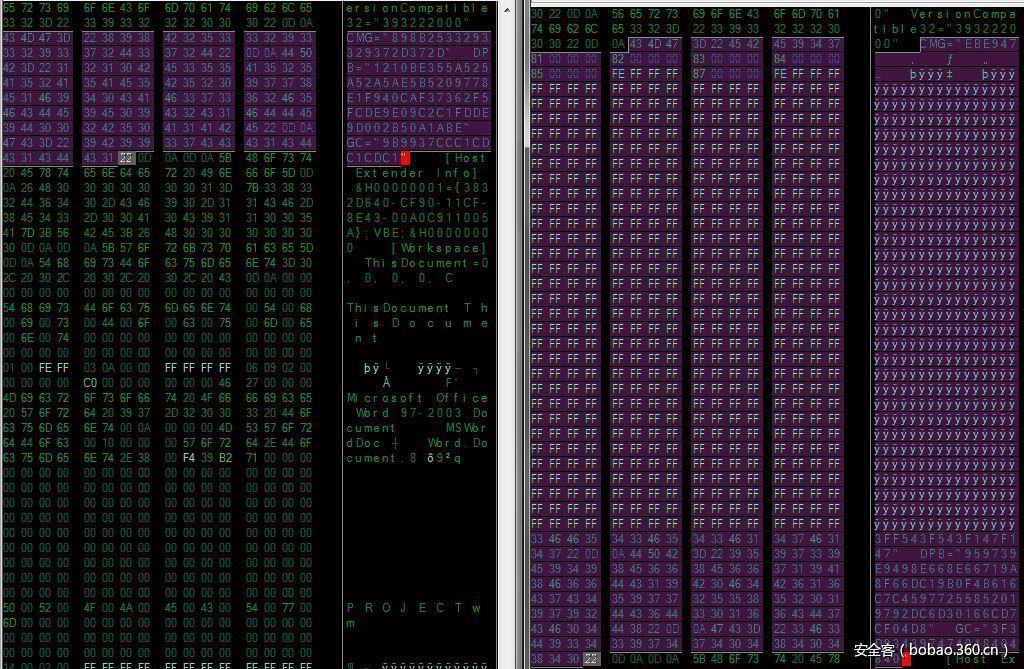Click 'CMG="EBE947' in right ASCII column
Screen dimensions: 1024x669
(x=968, y=44)
